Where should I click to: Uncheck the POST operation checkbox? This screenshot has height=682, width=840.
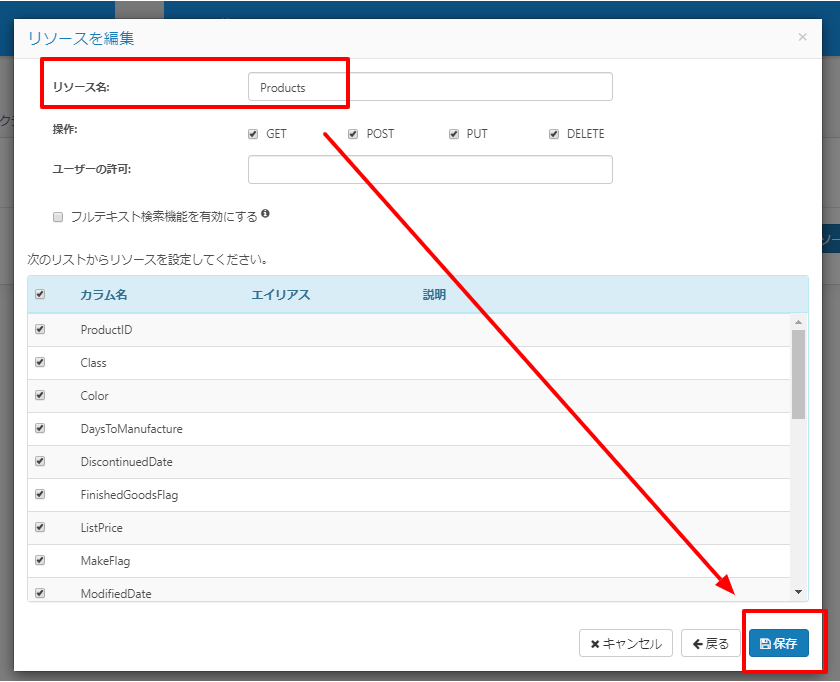pos(353,134)
